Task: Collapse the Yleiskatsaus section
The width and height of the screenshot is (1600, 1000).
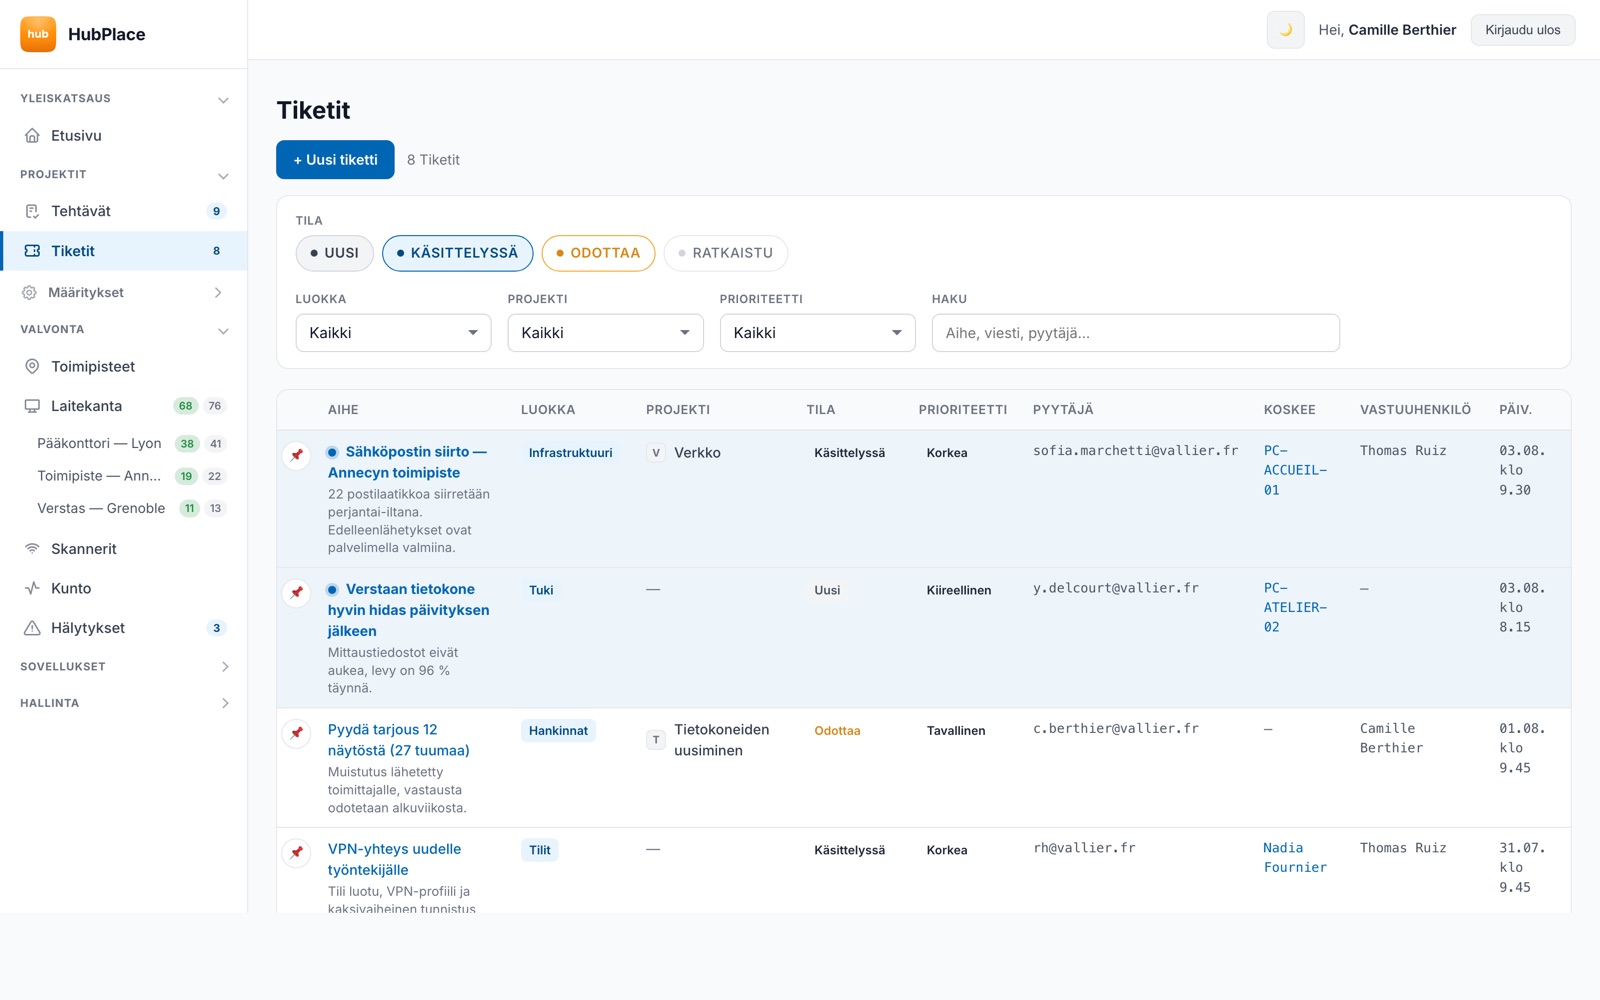Action: click(x=223, y=99)
